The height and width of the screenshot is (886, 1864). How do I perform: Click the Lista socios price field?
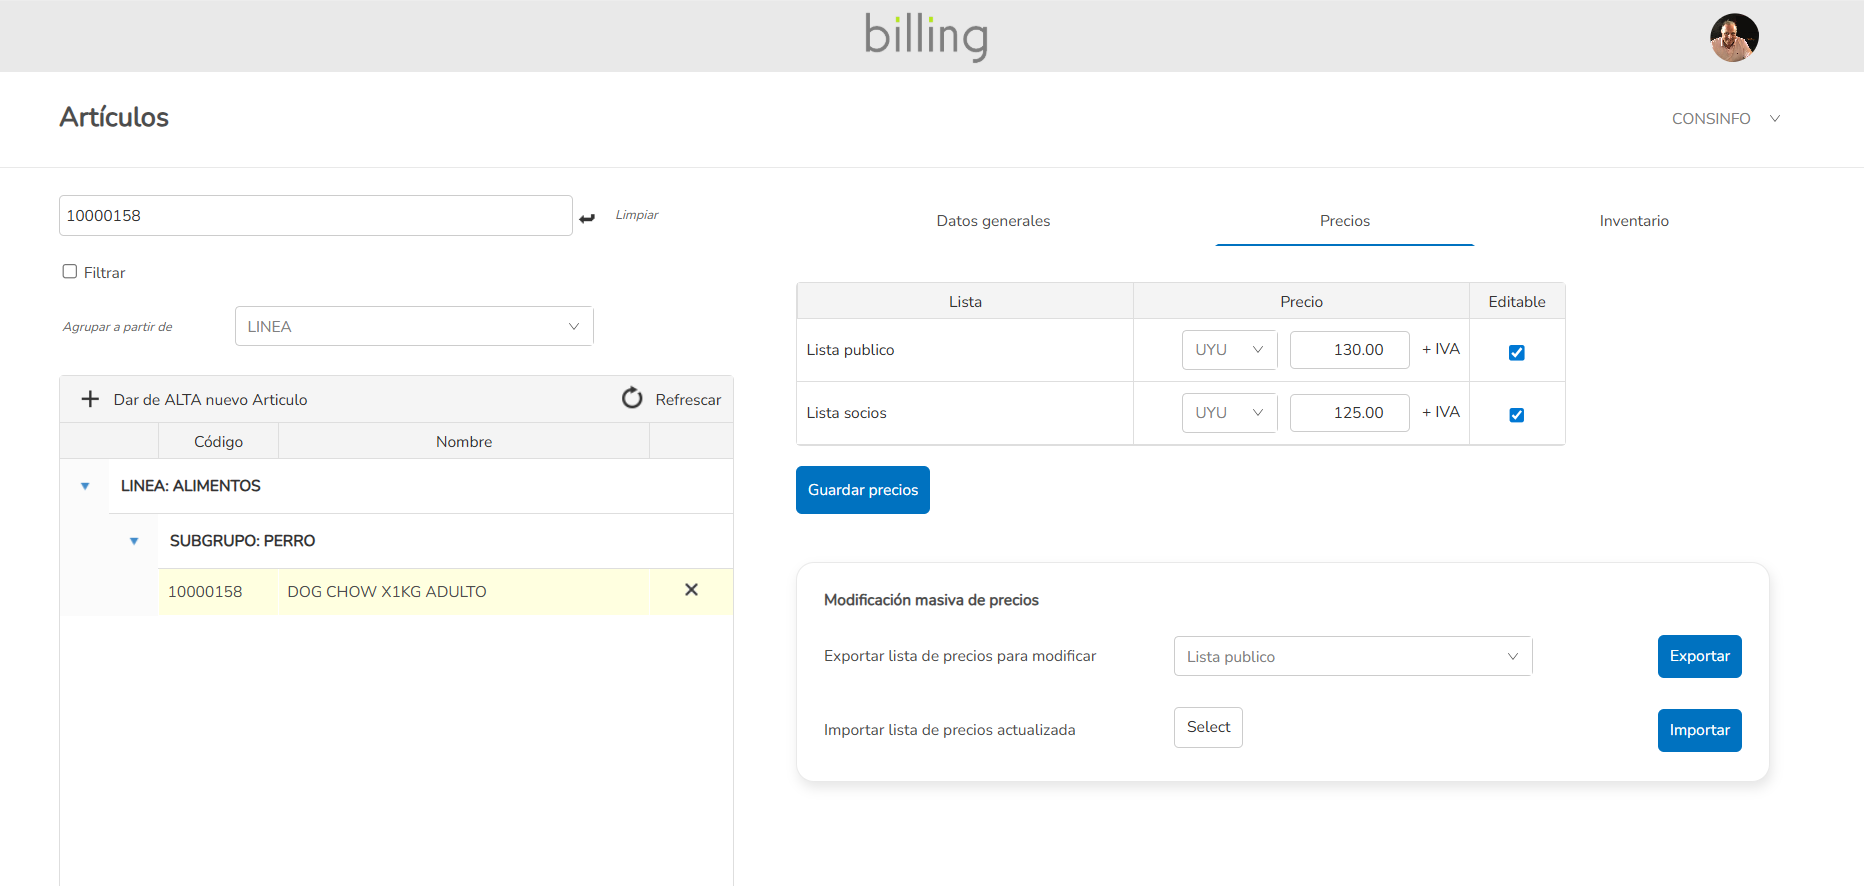1349,413
